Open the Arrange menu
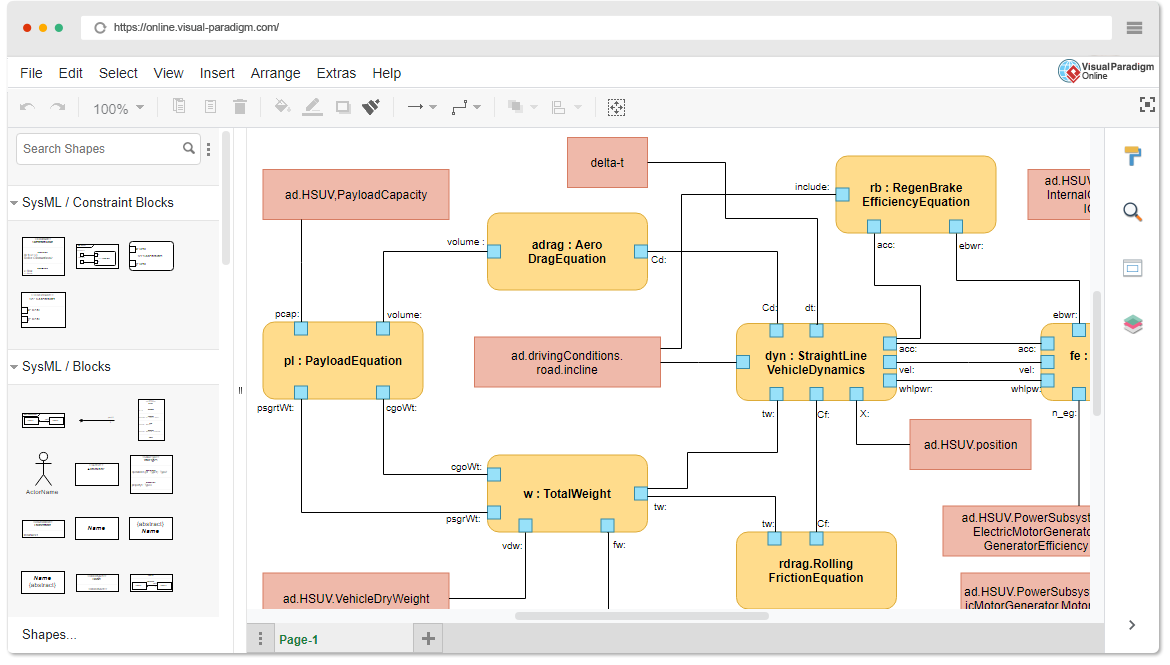The image size is (1170, 665). click(x=275, y=73)
